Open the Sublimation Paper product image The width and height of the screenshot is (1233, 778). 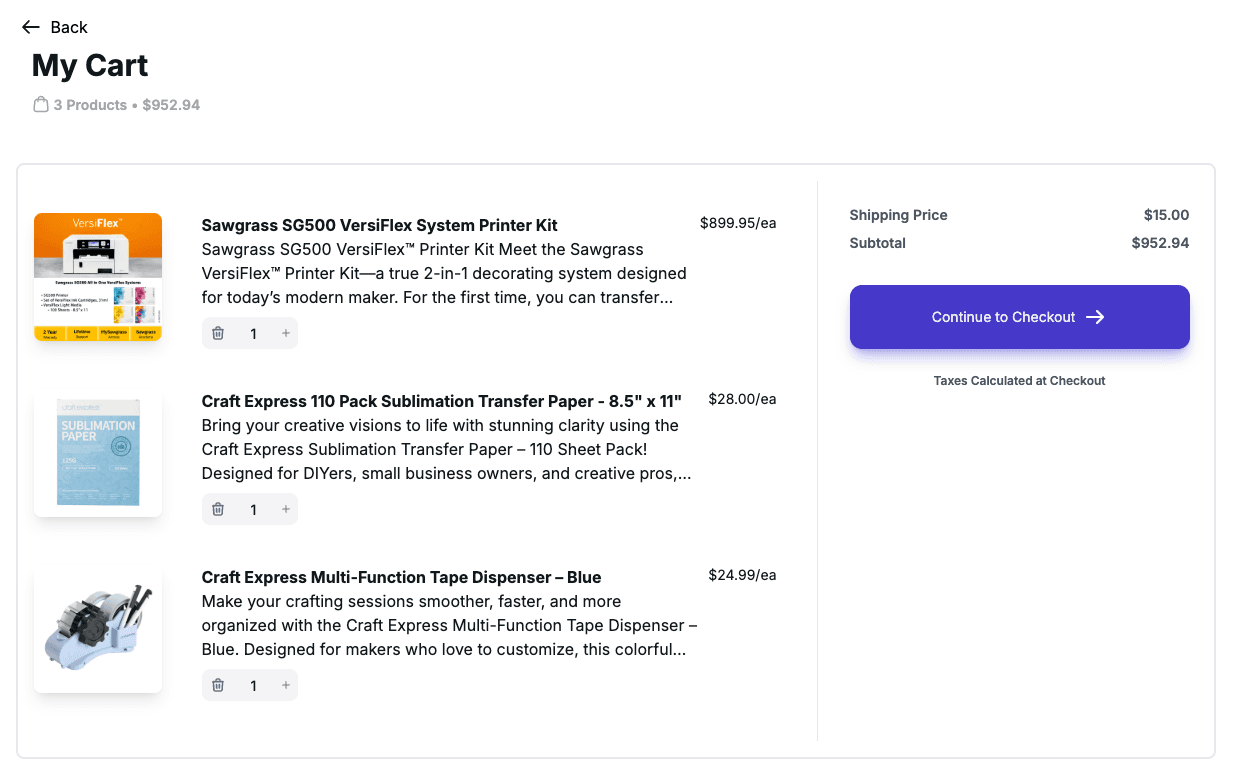point(98,453)
